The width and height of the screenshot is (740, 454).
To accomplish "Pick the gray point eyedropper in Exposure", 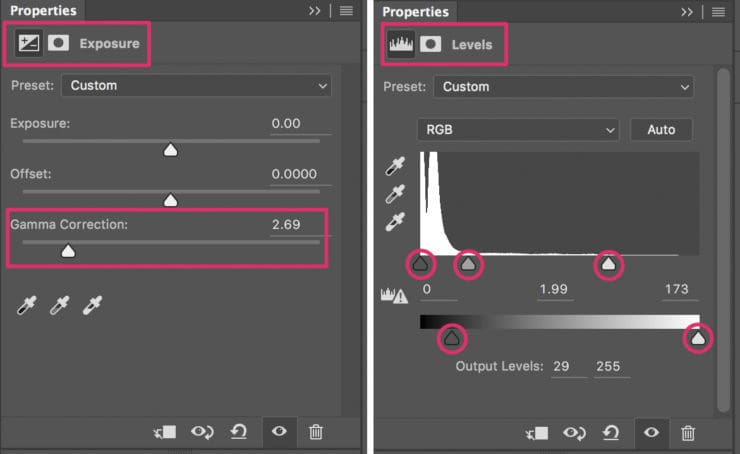I will tap(60, 305).
